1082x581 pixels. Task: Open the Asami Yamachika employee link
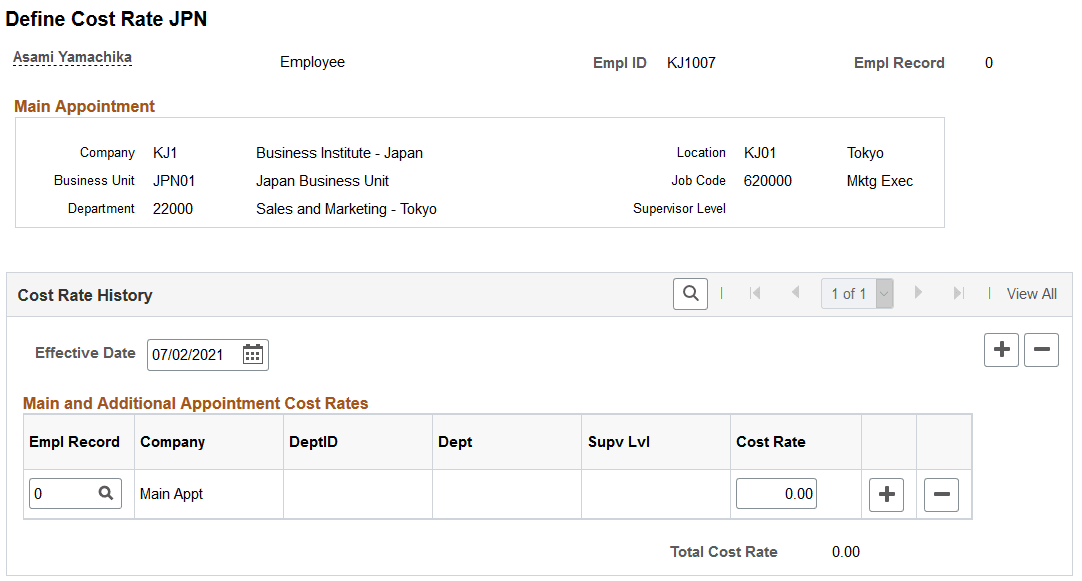point(72,57)
